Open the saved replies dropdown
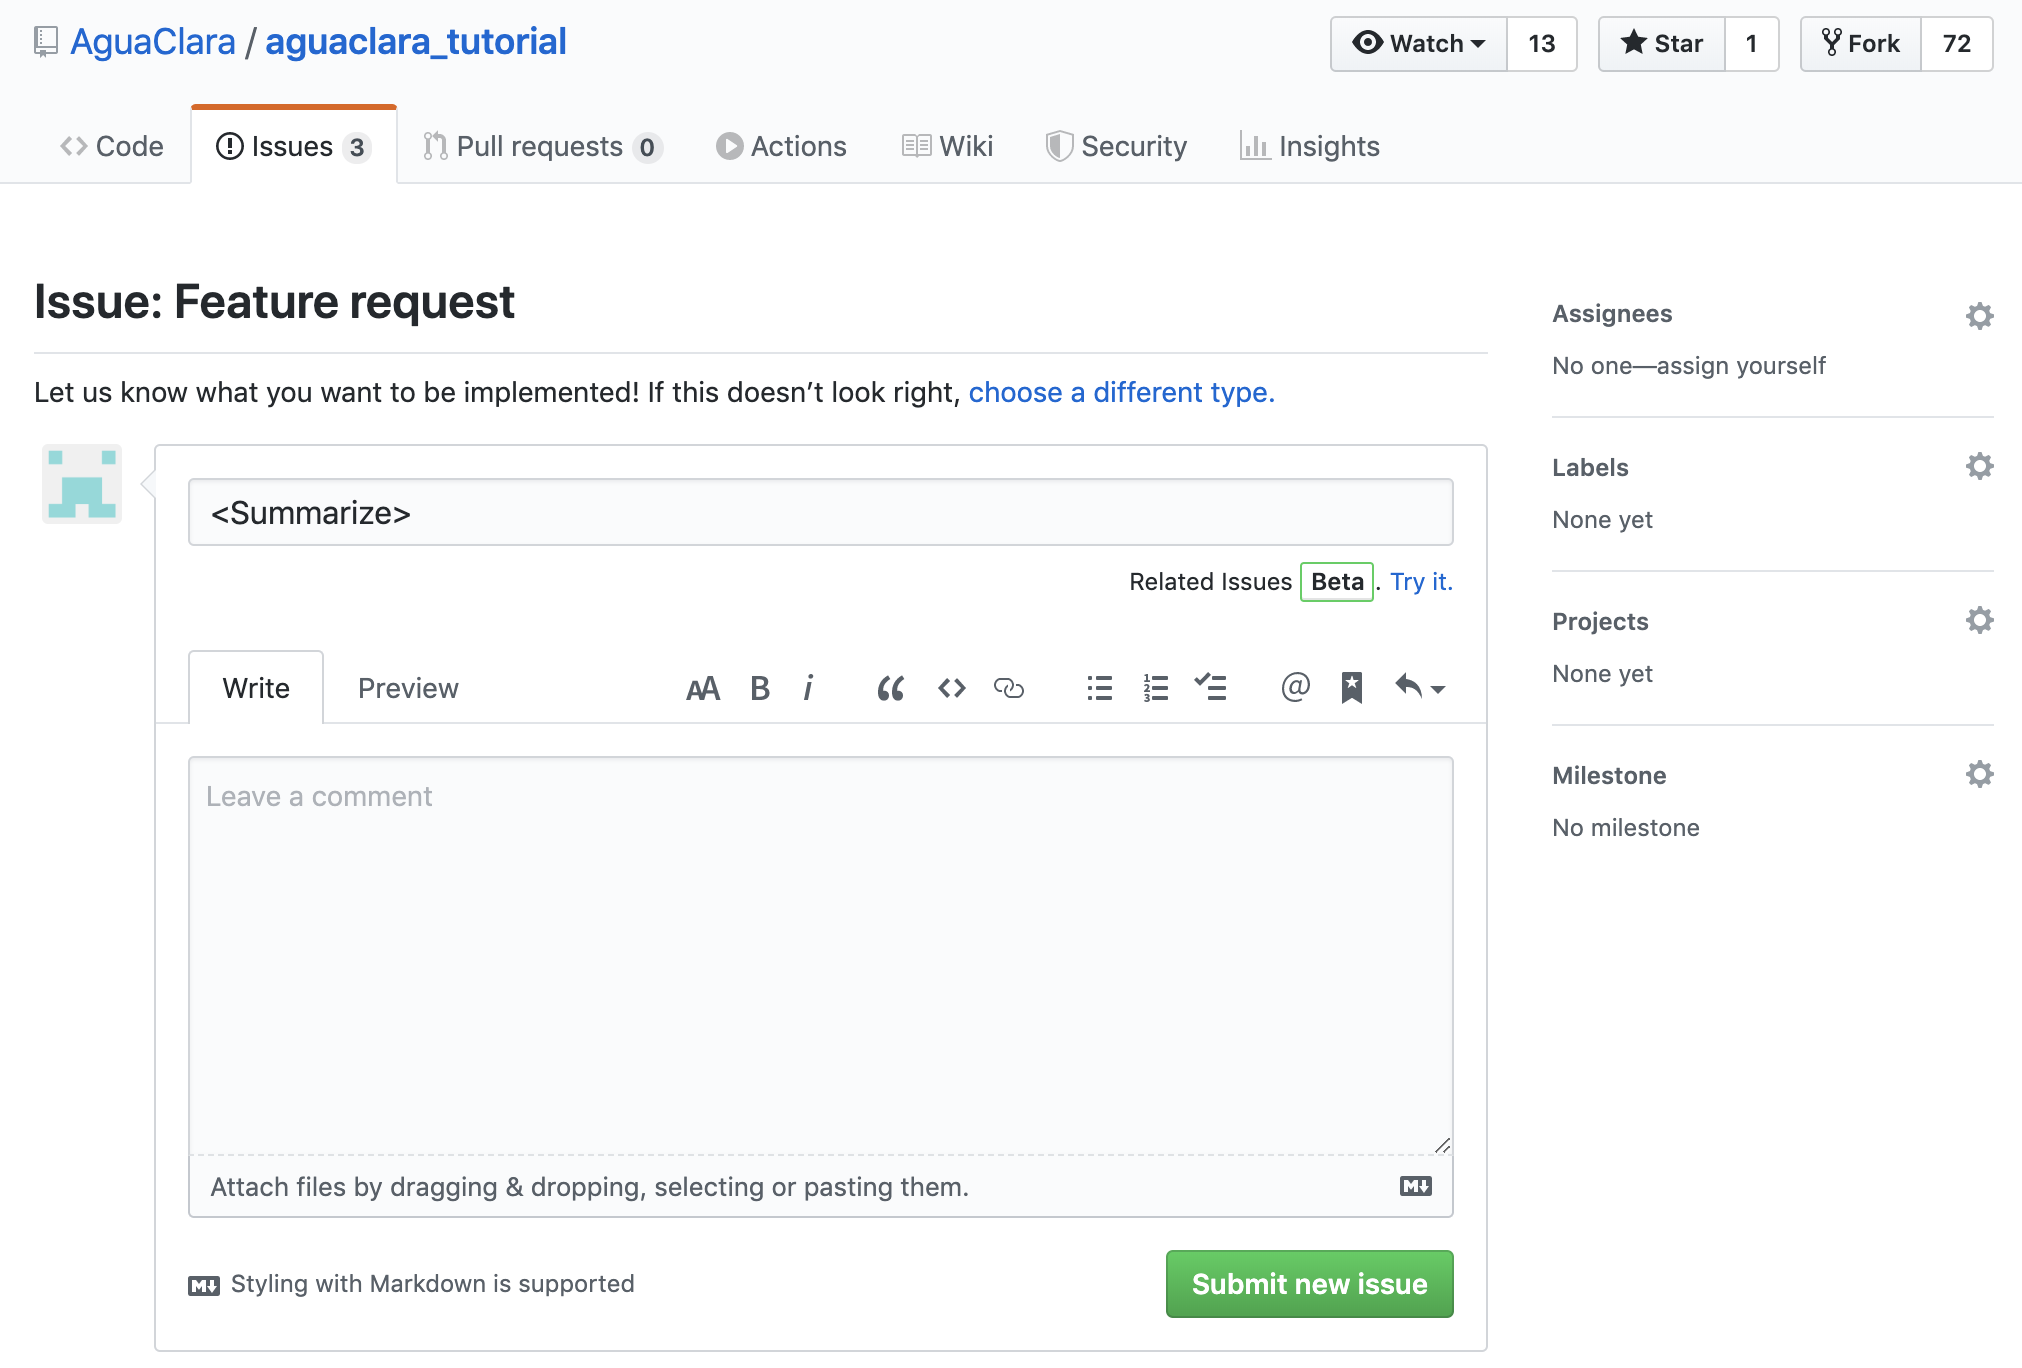 coord(1420,687)
